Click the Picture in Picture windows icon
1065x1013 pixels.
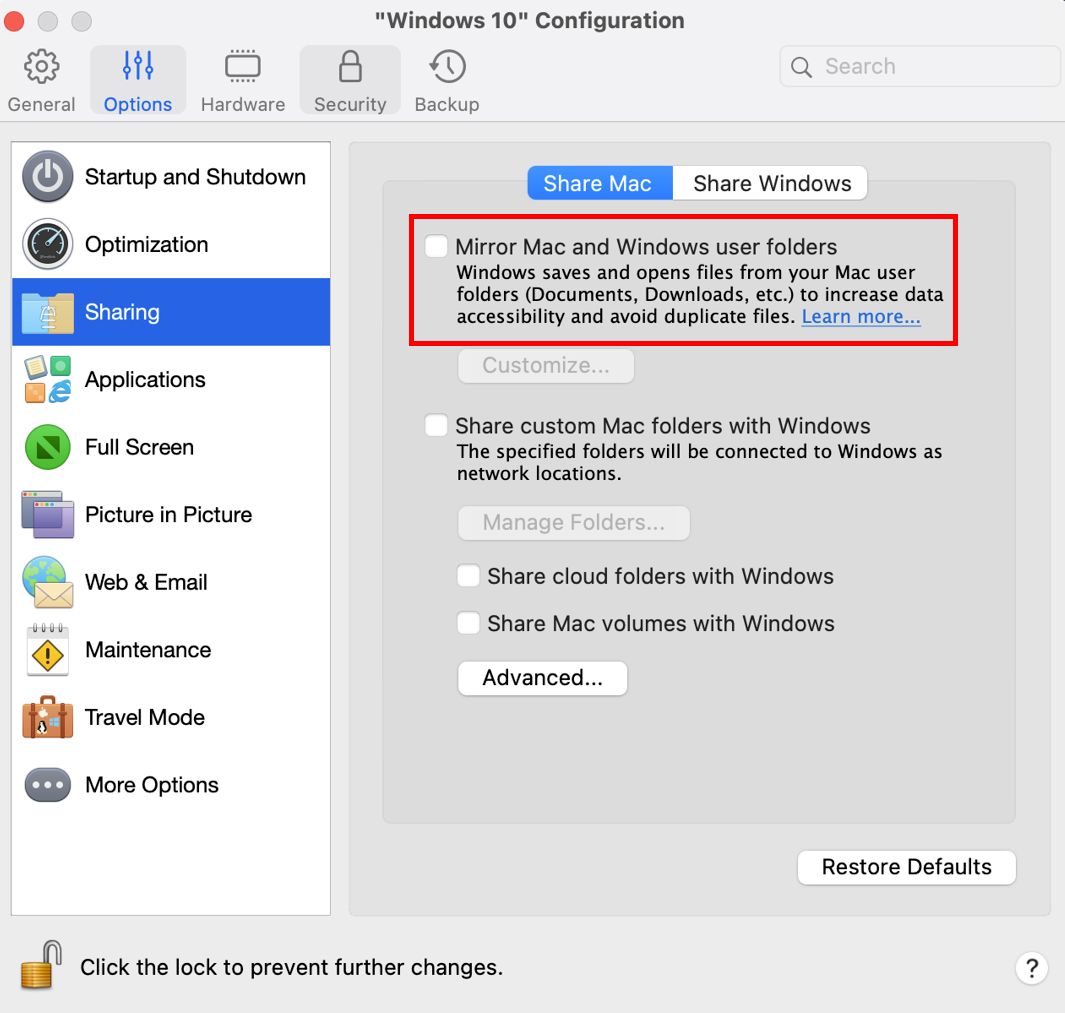[x=48, y=514]
